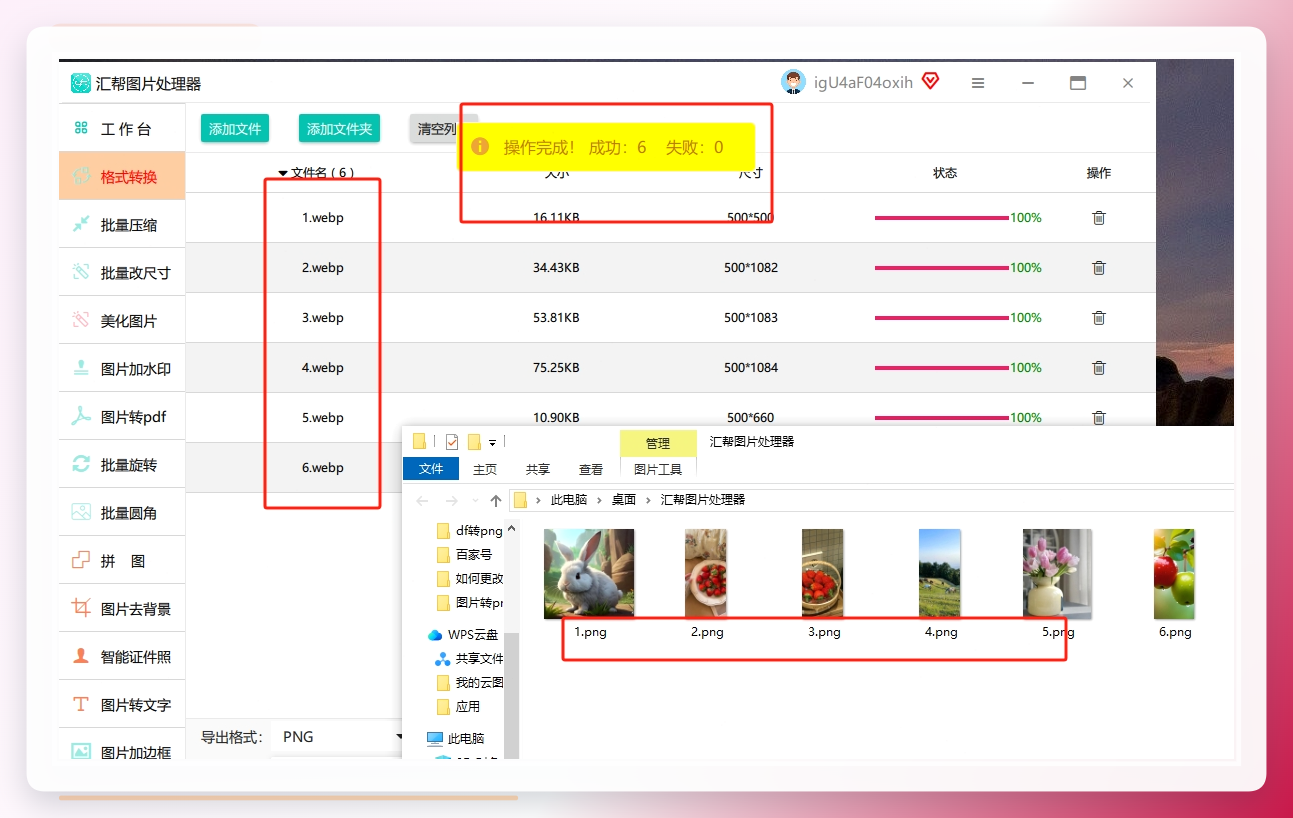Go back in the Explorer window
The image size is (1293, 818).
pos(422,500)
